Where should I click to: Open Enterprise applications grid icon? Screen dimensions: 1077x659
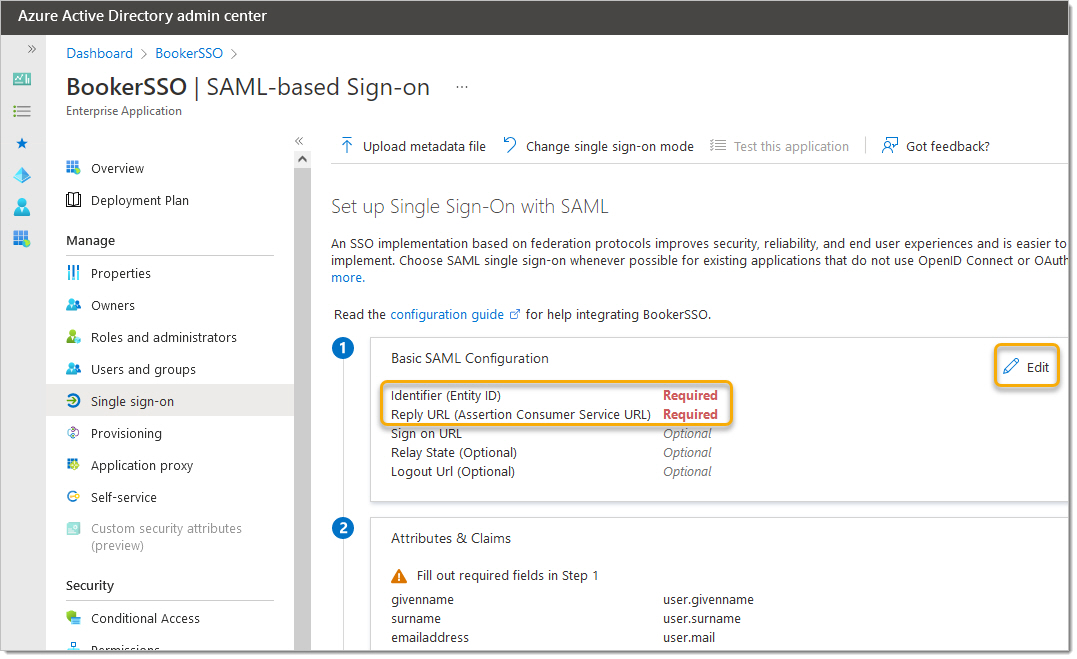(x=22, y=238)
